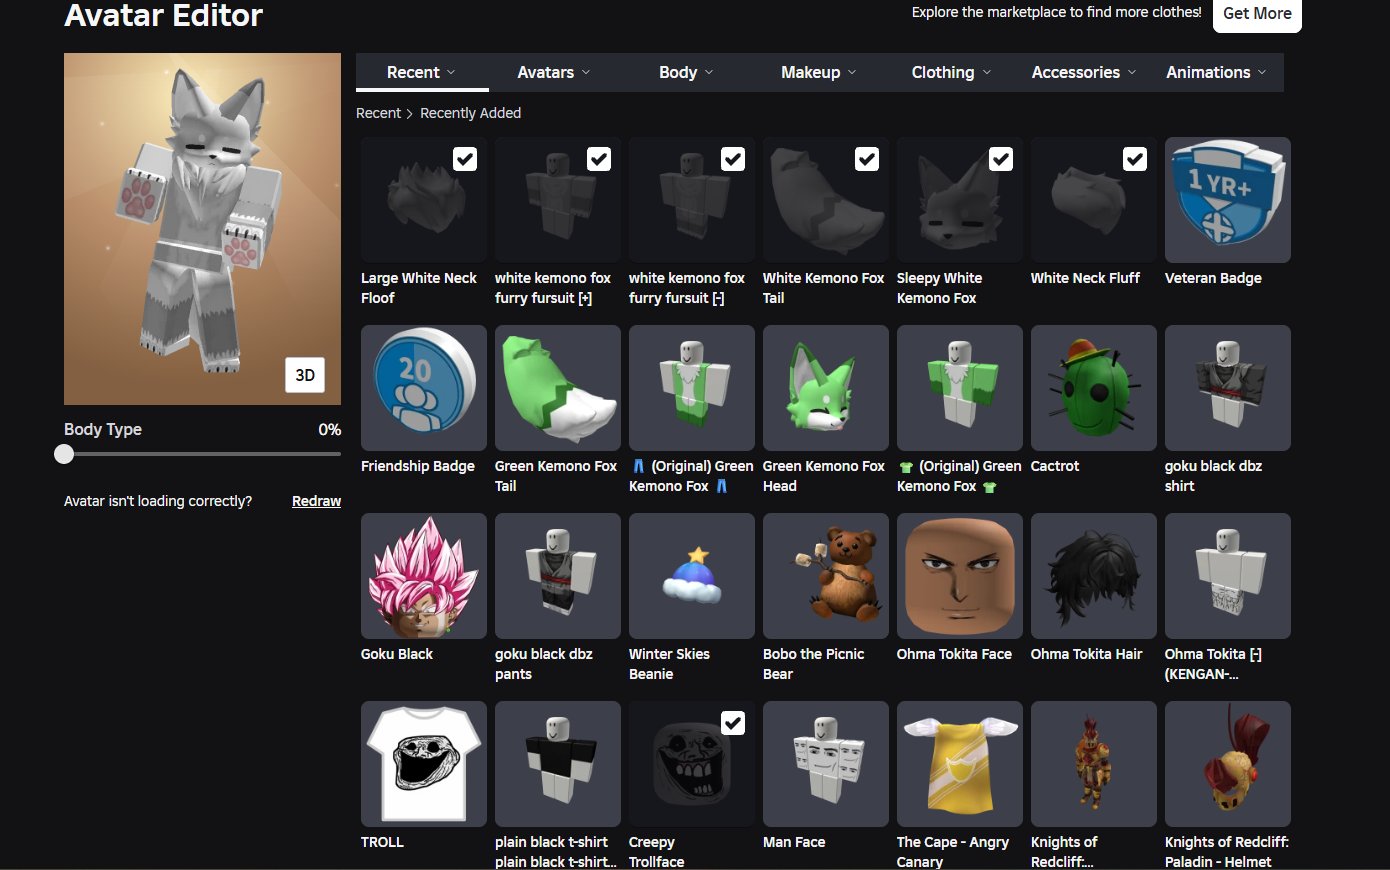Select Green Kemono Fox Head item
Image resolution: width=1390 pixels, height=870 pixels.
pyautogui.click(x=825, y=388)
